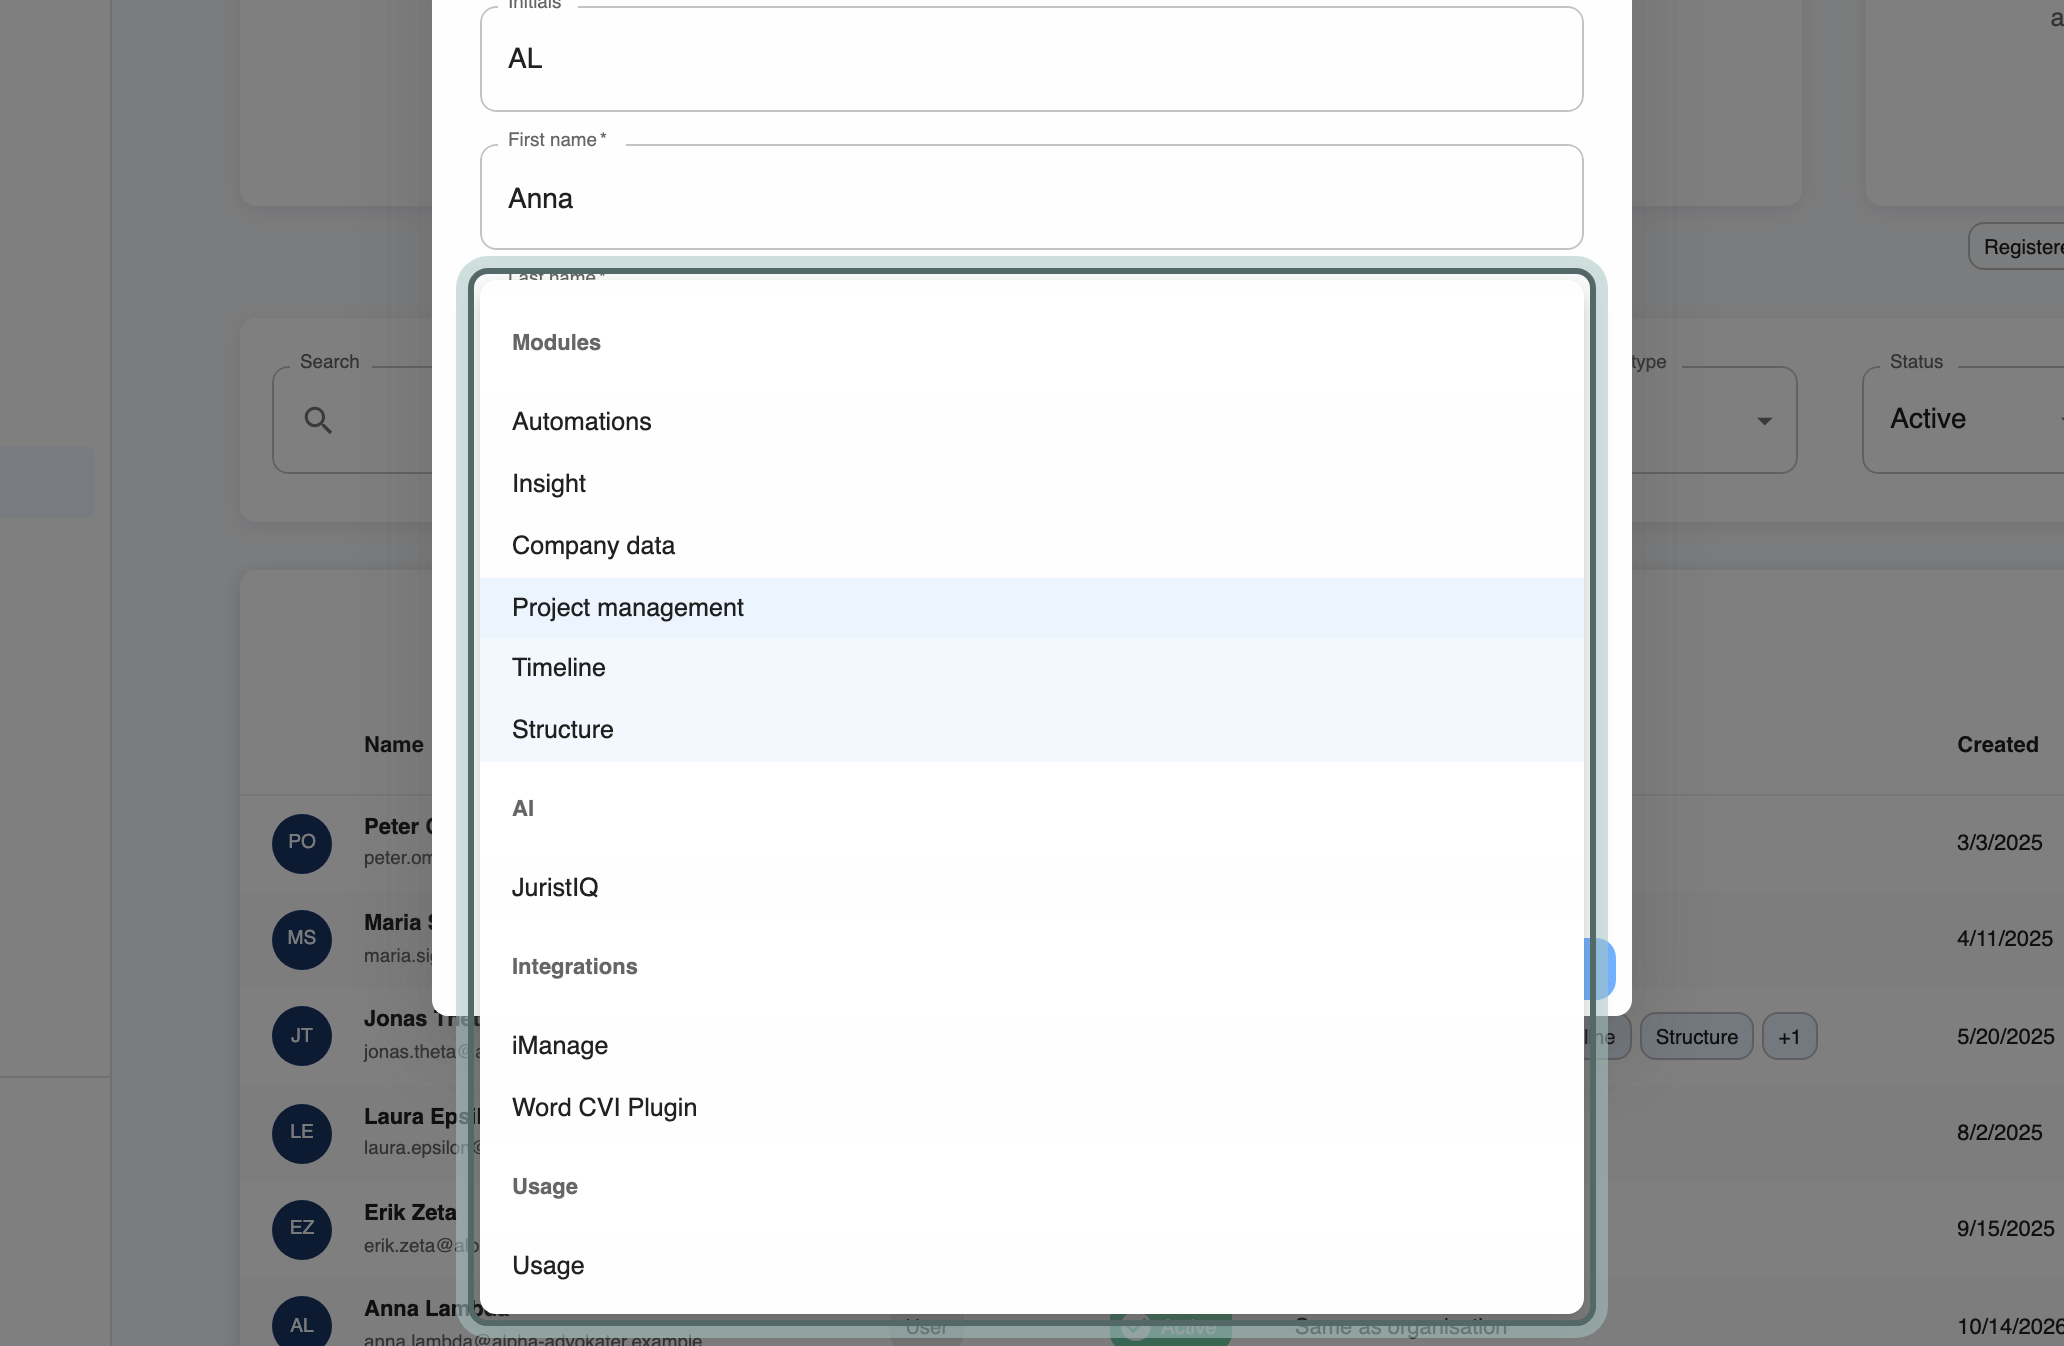
Task: Click the 3/3/2025 created date
Action: pos(1999,843)
